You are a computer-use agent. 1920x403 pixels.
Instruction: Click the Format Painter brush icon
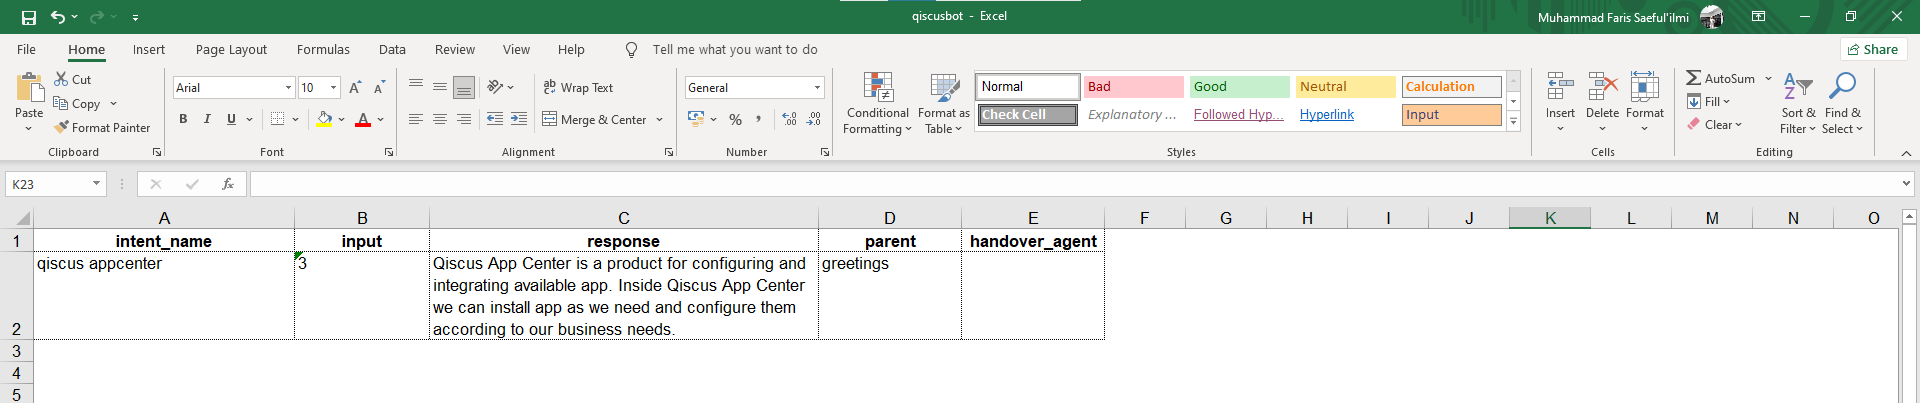[61, 128]
